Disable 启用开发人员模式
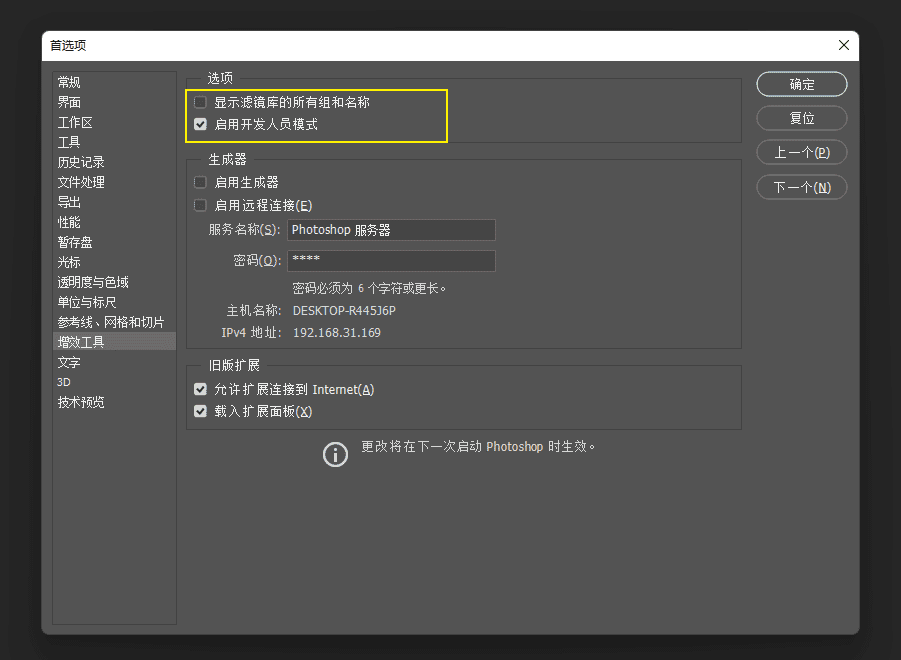Viewport: 901px width, 660px height. tap(200, 124)
